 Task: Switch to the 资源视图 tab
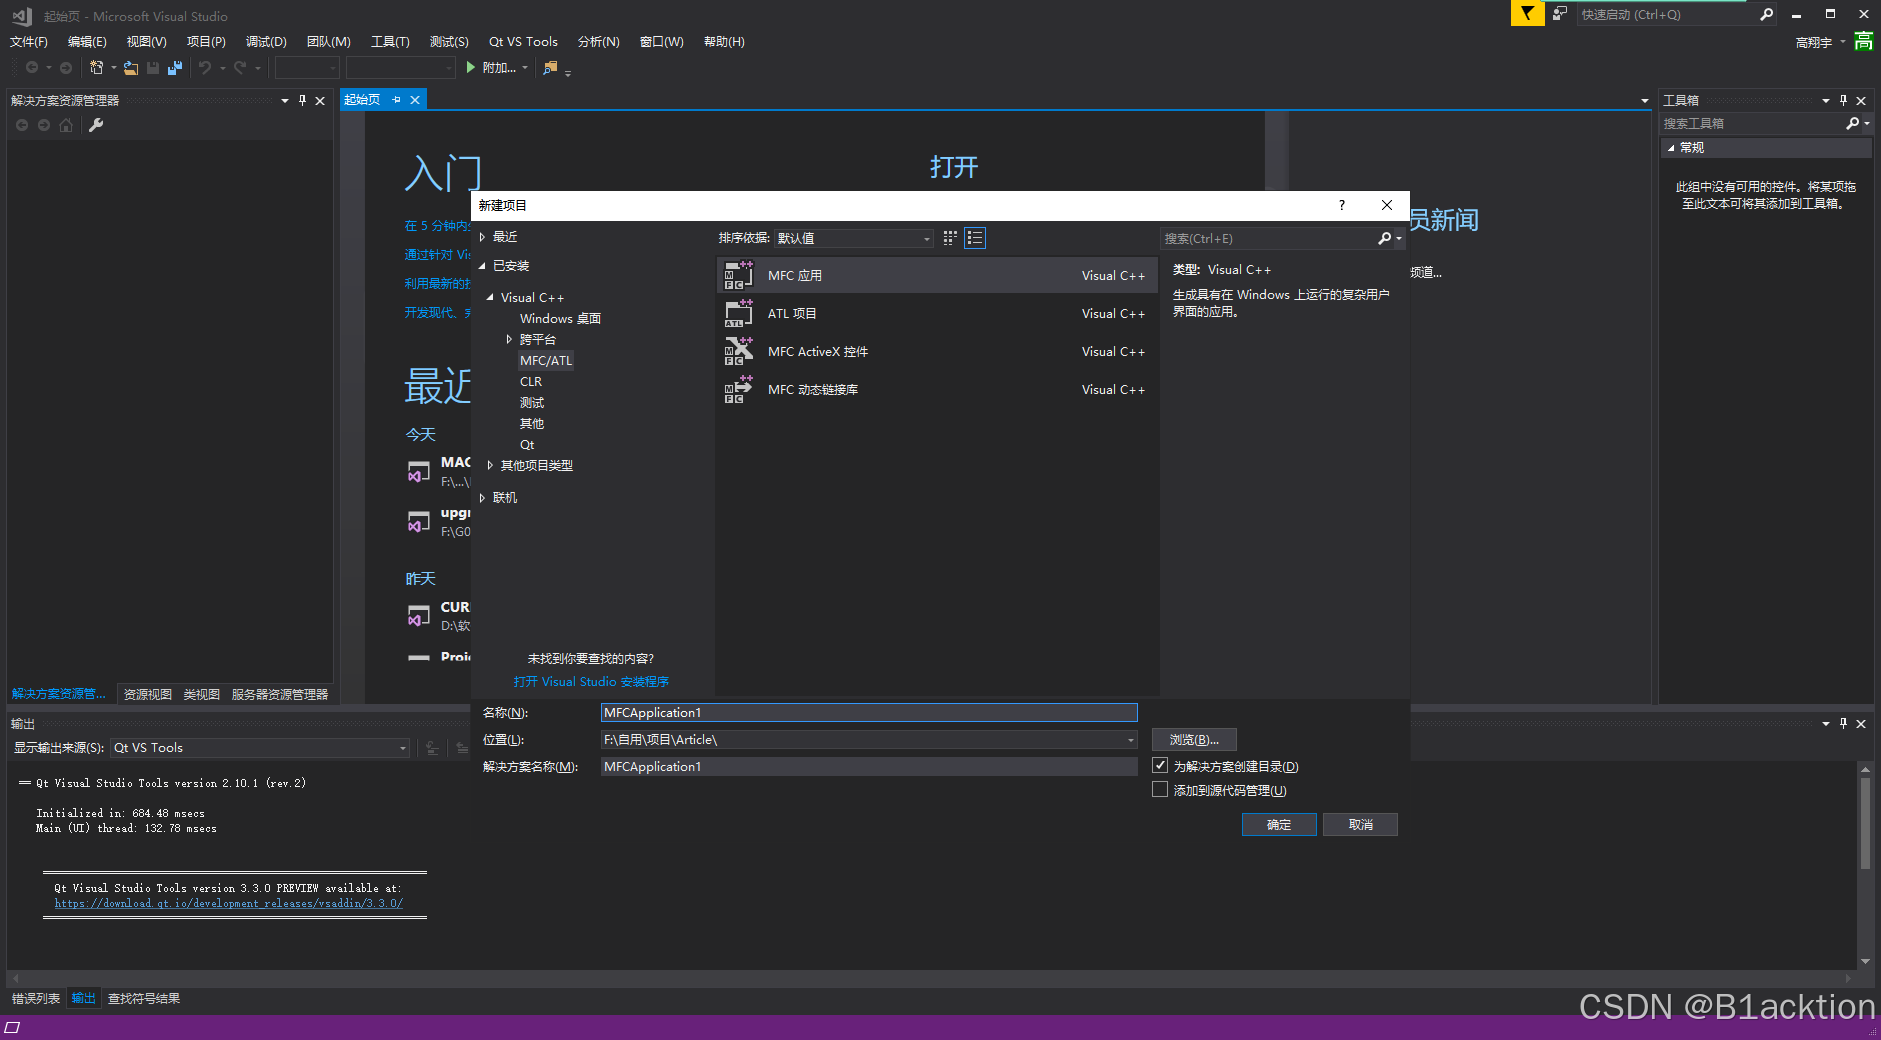(x=148, y=694)
